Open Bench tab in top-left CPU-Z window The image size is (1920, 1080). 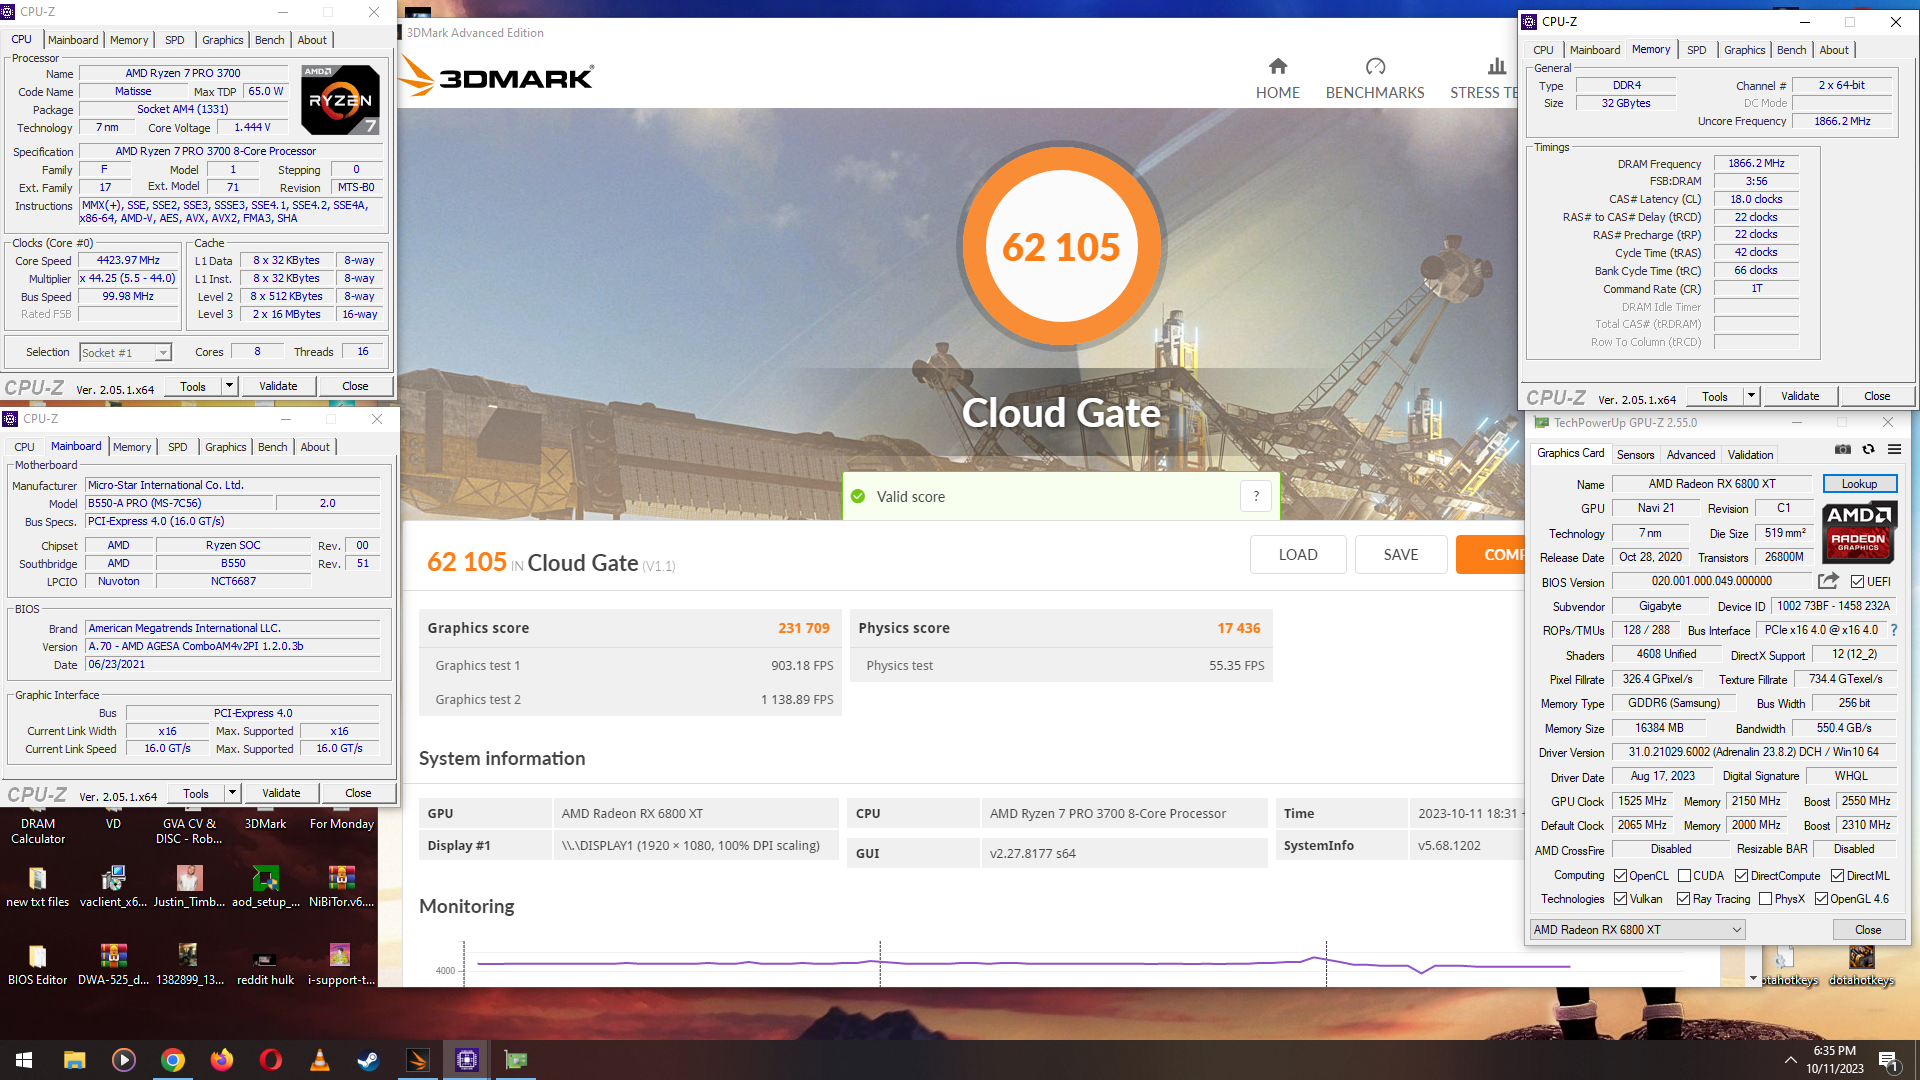click(269, 40)
